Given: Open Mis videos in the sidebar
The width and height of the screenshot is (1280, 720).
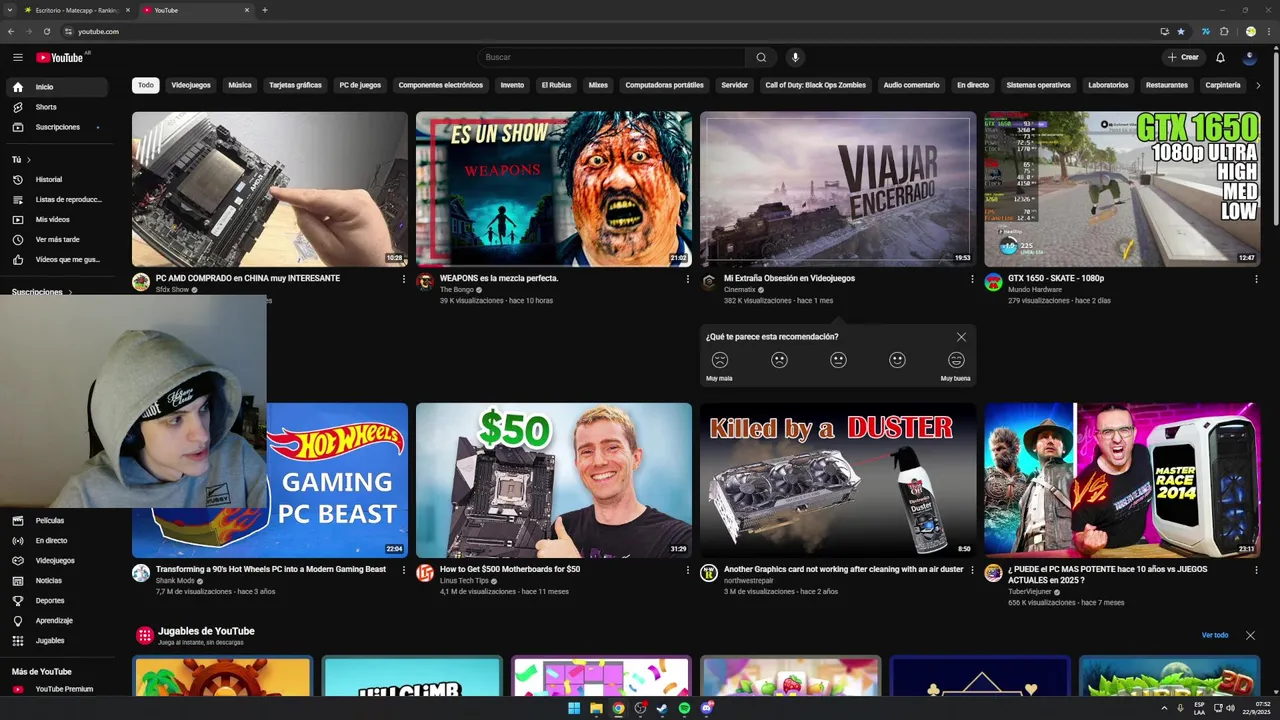Looking at the screenshot, I should click(x=56, y=220).
